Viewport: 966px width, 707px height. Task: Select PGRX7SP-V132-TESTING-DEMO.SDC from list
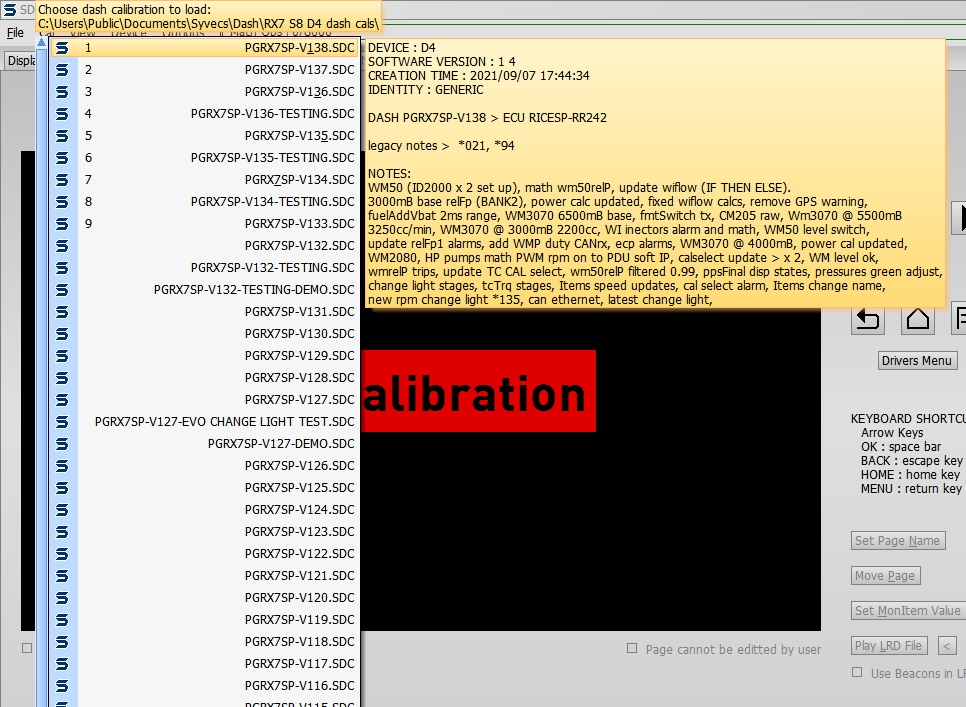click(x=254, y=290)
